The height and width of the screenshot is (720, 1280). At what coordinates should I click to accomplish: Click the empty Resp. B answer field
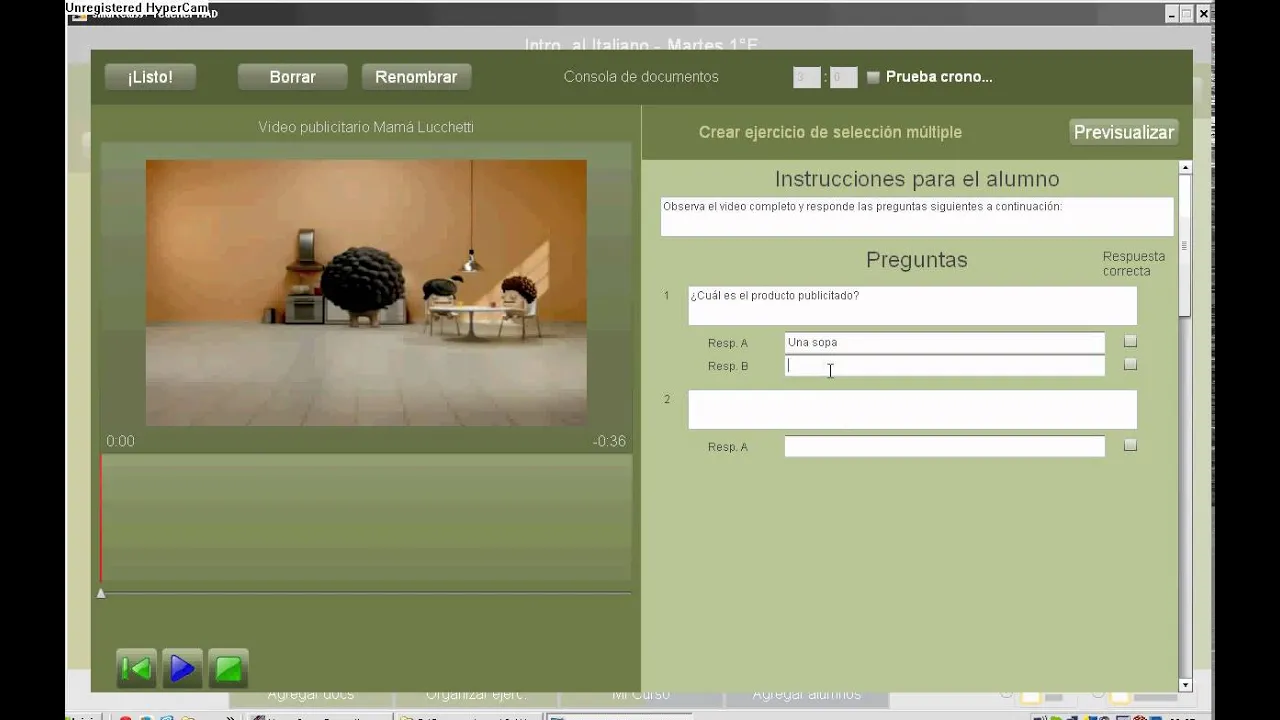[944, 366]
